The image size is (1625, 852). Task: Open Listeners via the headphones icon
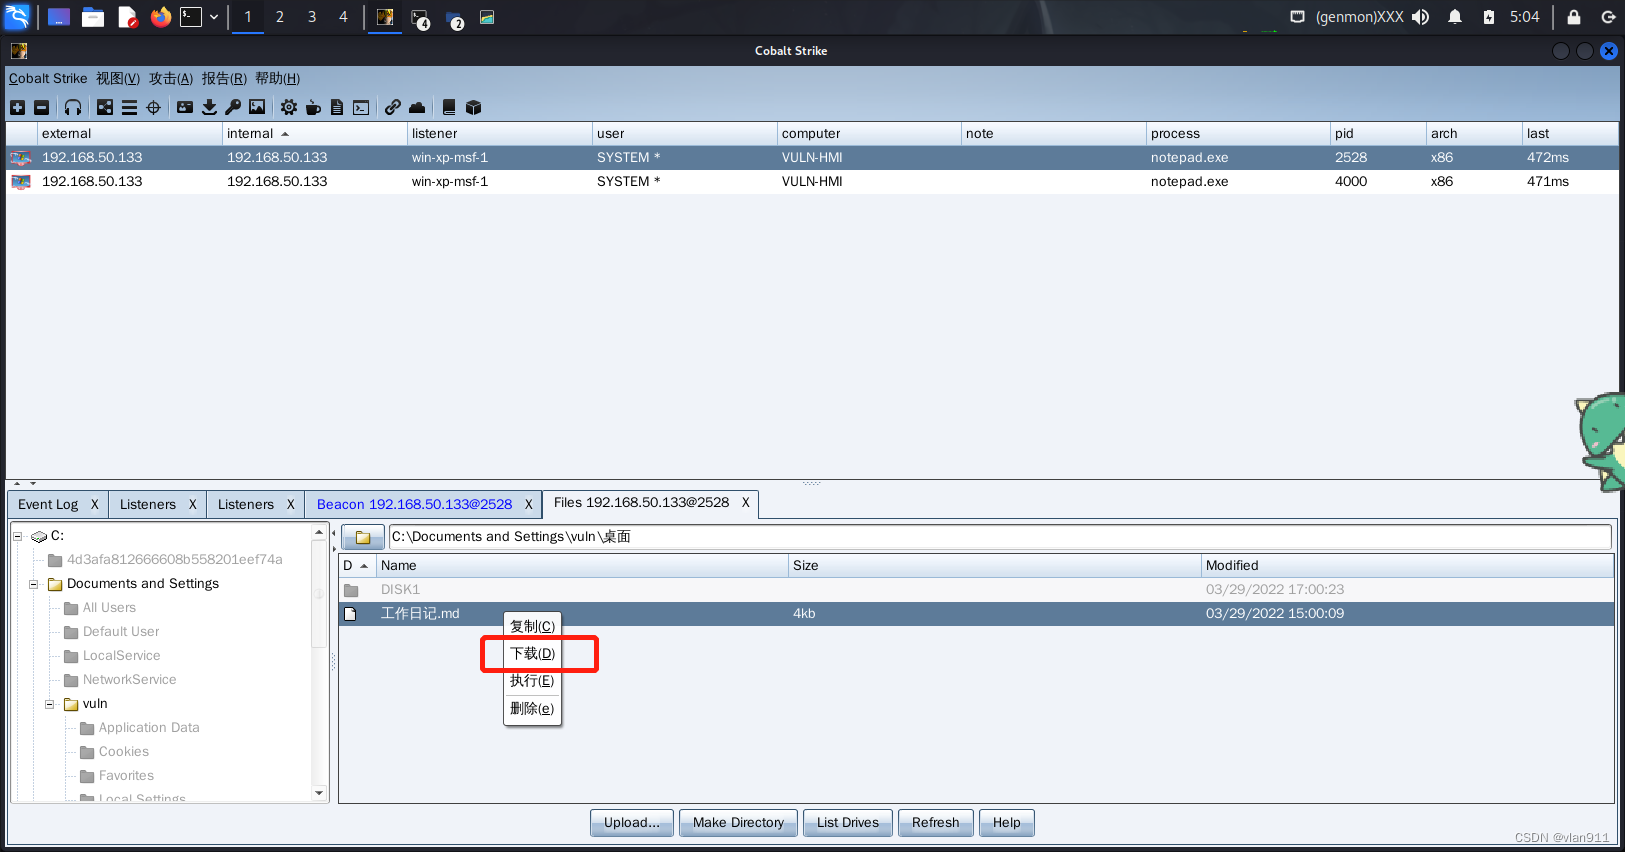73,107
